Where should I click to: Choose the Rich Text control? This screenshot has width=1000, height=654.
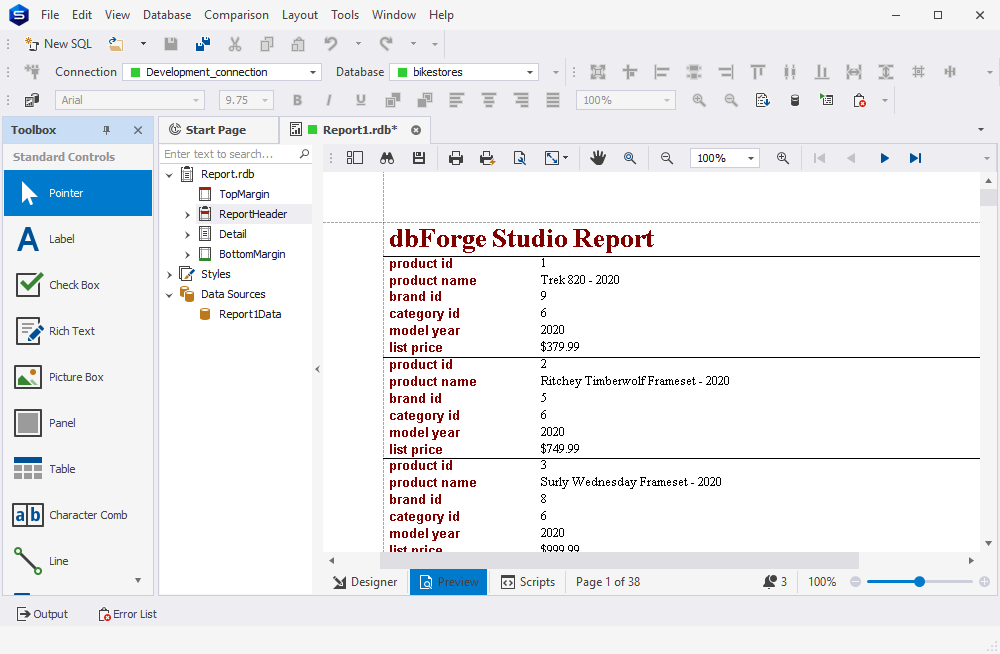point(78,331)
